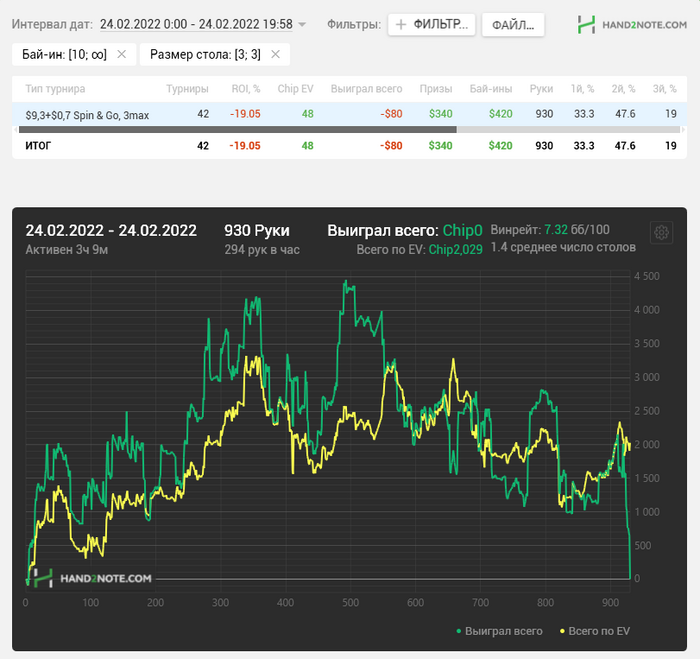Toggle yellow Всего по EV legend series
Image resolution: width=700 pixels, height=659 pixels.
[x=595, y=631]
